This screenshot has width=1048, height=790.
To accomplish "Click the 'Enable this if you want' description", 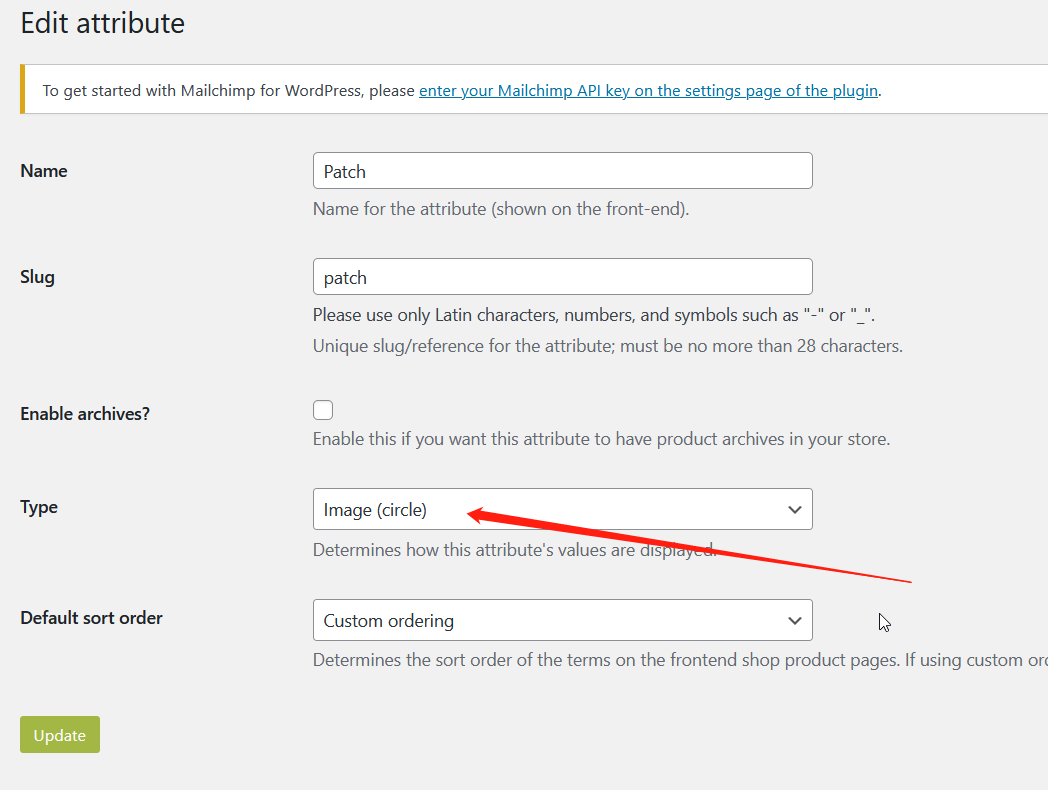I will pos(602,439).
